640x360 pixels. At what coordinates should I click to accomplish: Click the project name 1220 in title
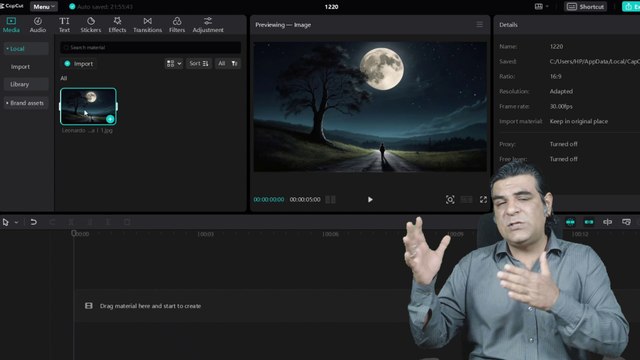pyautogui.click(x=331, y=7)
